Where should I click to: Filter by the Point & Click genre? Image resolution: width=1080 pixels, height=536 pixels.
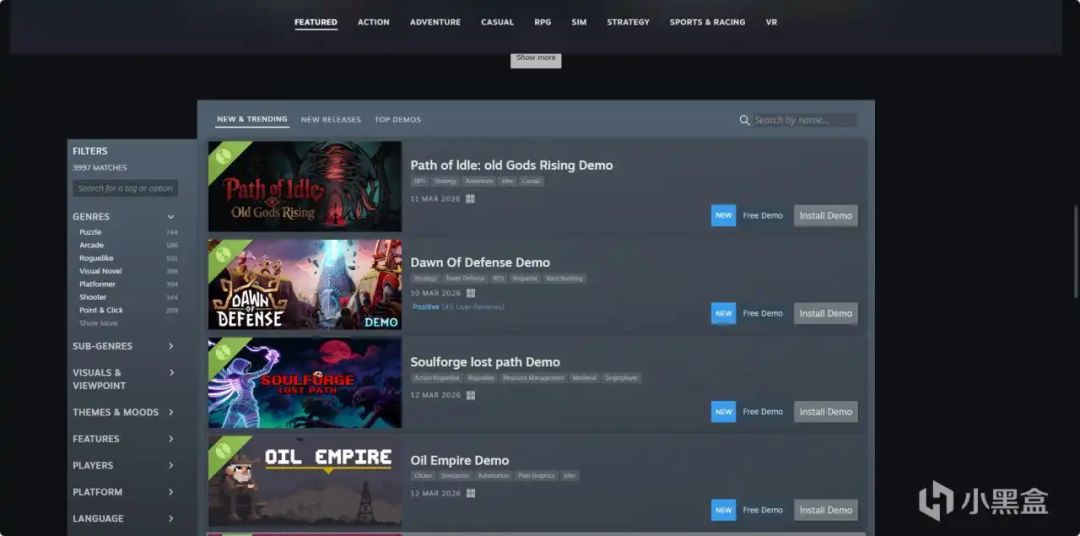pyautogui.click(x=101, y=310)
